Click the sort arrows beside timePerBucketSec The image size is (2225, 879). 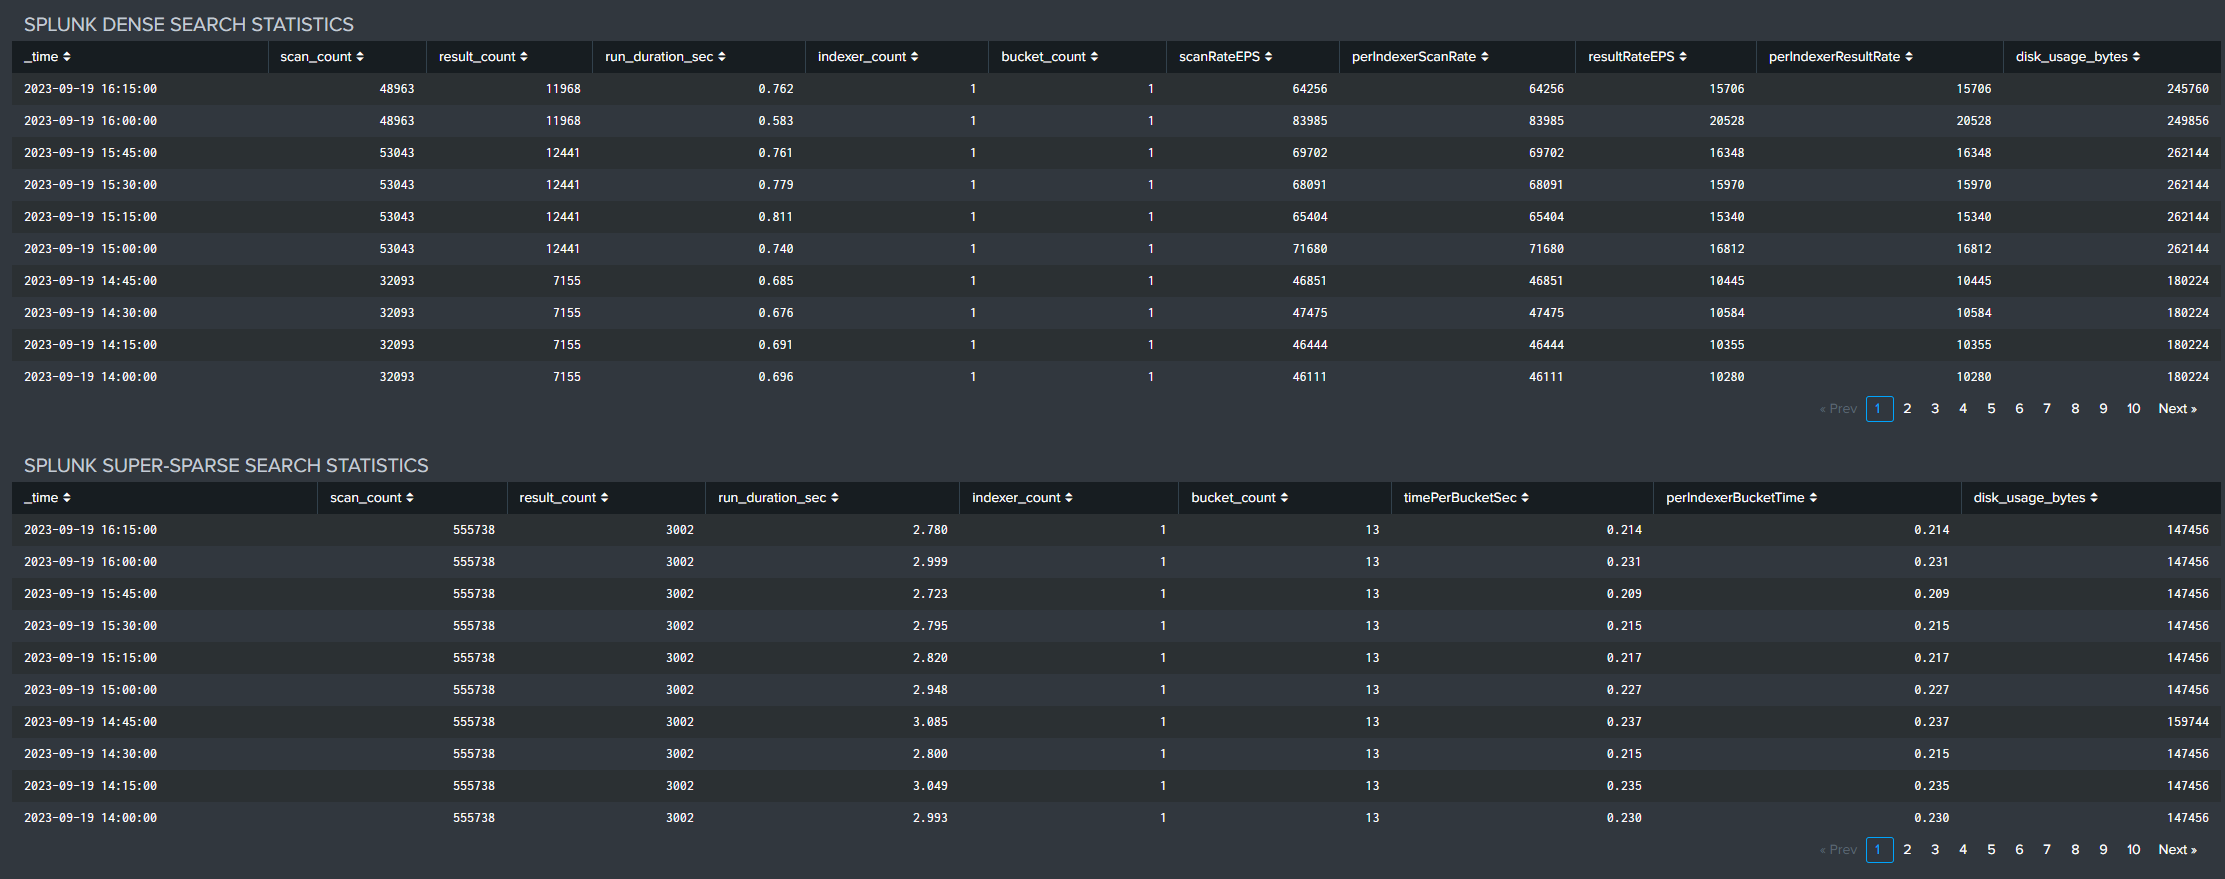[1525, 498]
